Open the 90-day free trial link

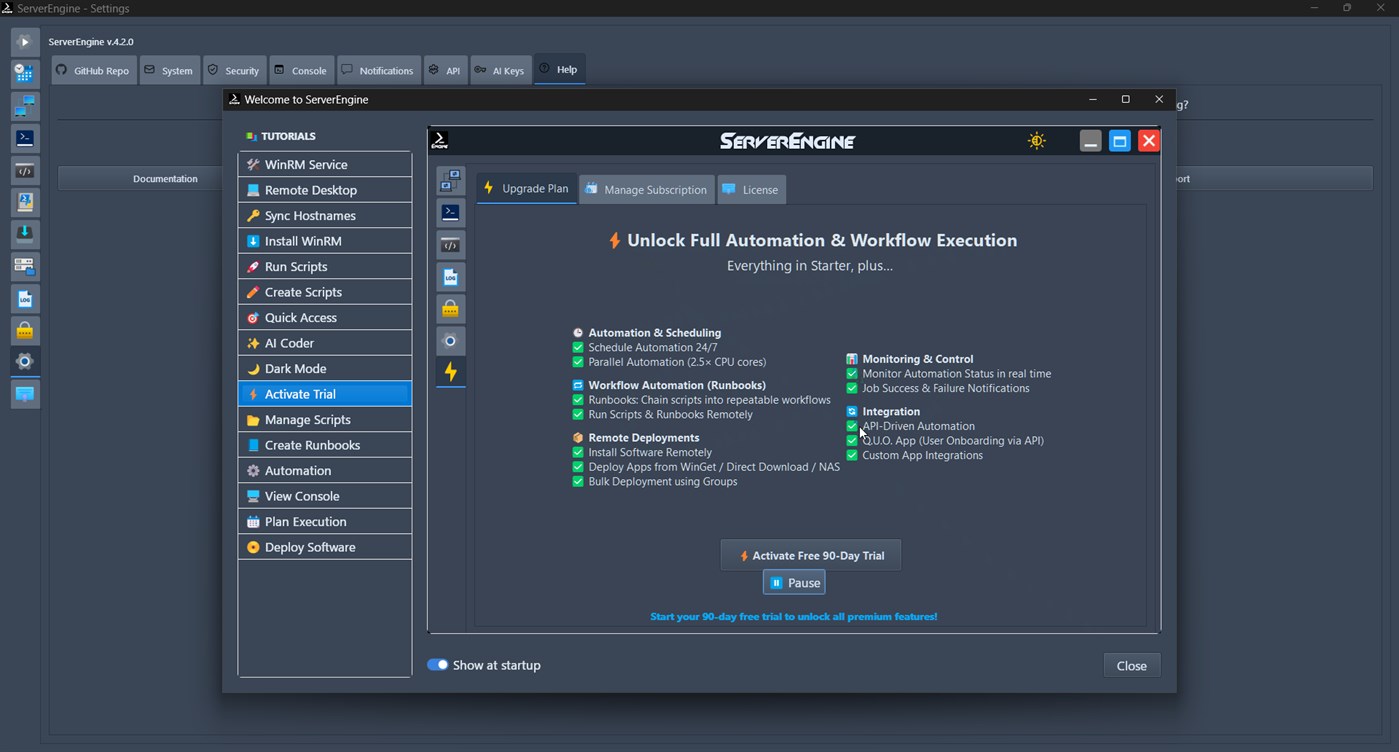coord(793,617)
